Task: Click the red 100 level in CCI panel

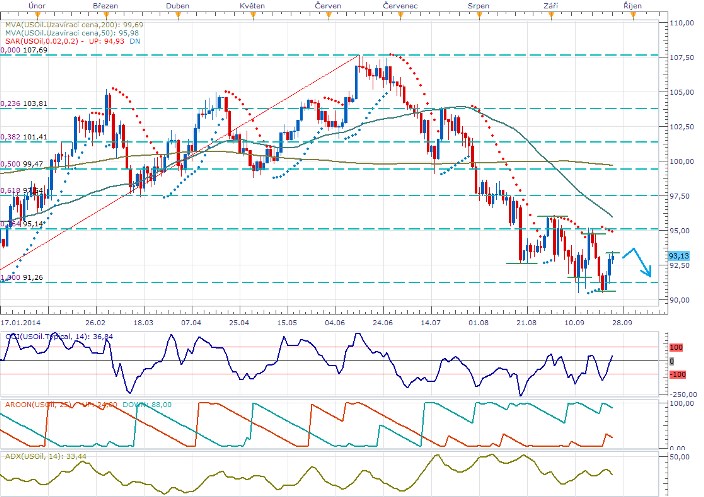Action: 676,347
